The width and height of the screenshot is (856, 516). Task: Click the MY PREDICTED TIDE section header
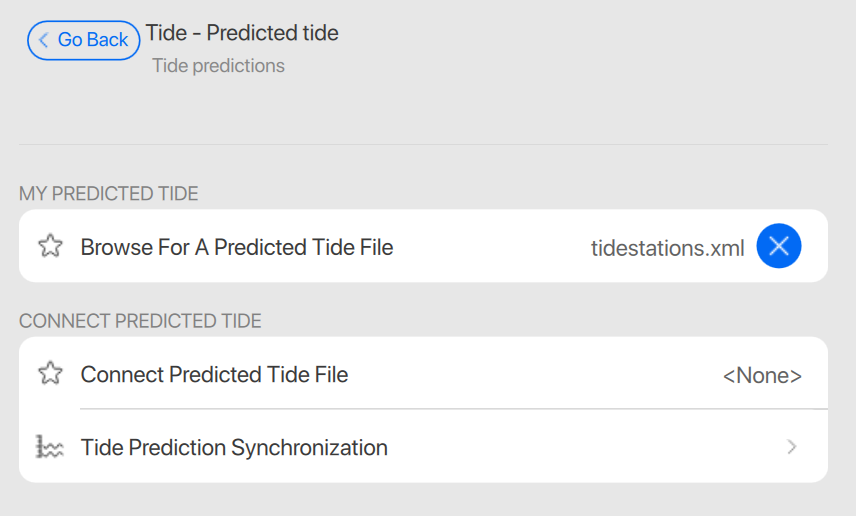tap(109, 193)
